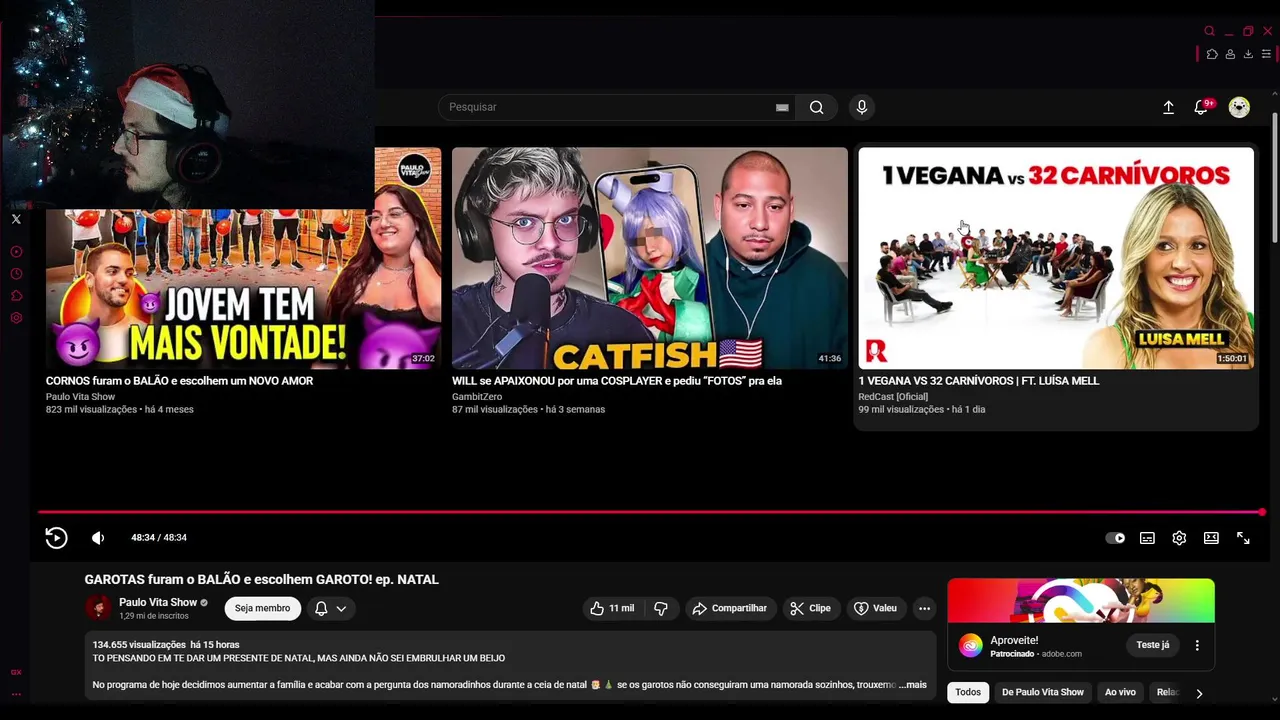Screen dimensions: 1280x720
Task: Click the YouTube search magnifier button
Action: [817, 107]
